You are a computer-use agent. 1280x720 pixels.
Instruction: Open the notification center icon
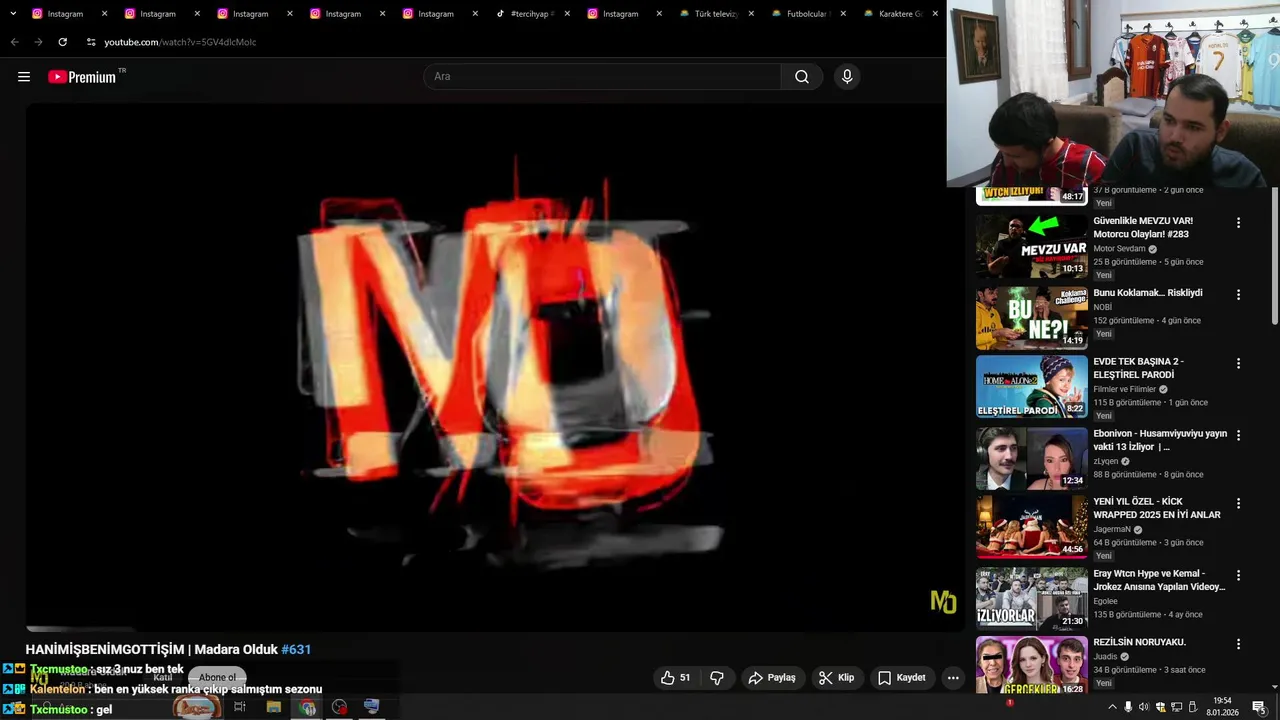point(1258,707)
